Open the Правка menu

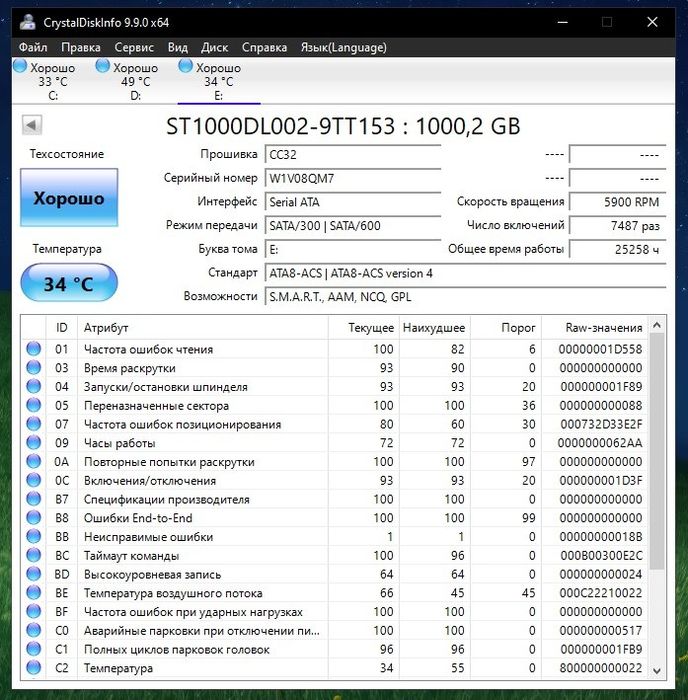[x=81, y=47]
